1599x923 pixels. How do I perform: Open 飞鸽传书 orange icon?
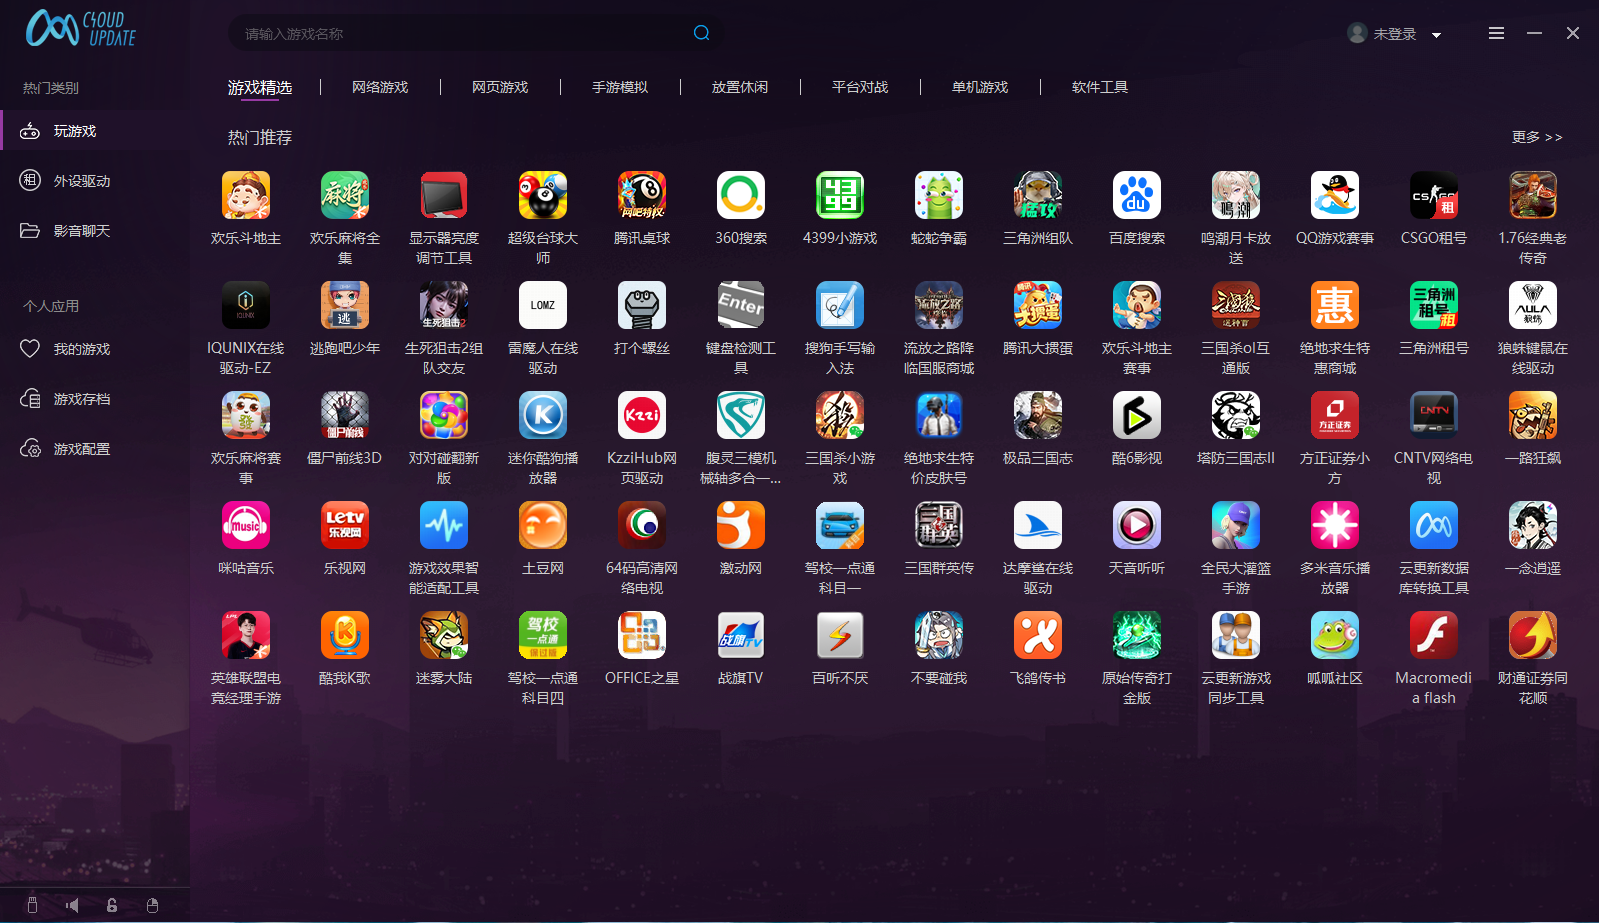pyautogui.click(x=1038, y=636)
